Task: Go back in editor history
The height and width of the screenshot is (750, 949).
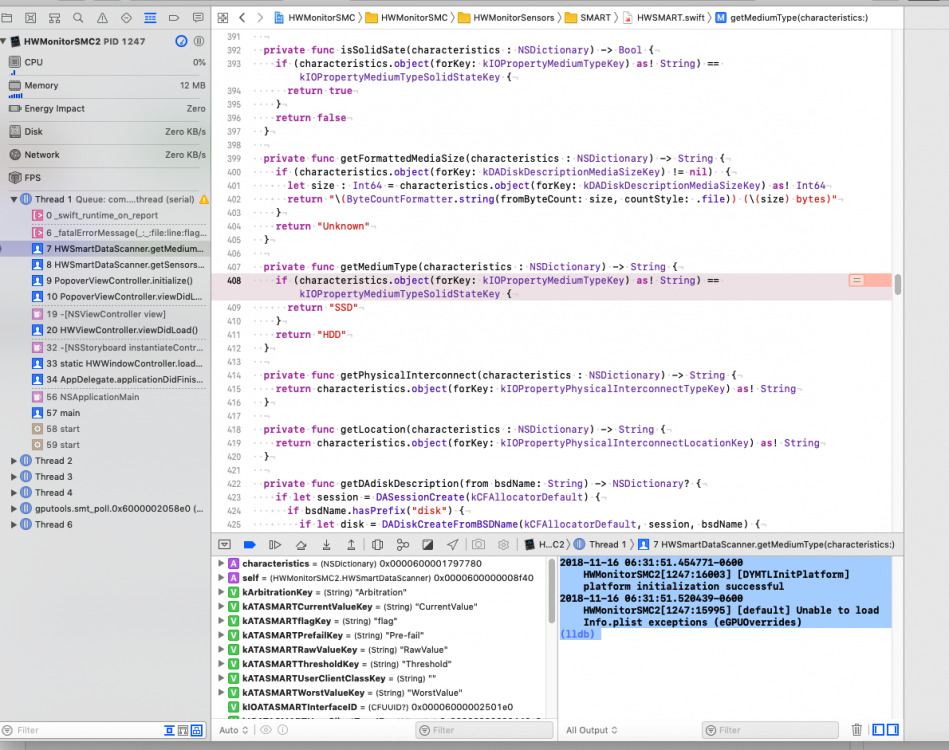Action: [242, 18]
